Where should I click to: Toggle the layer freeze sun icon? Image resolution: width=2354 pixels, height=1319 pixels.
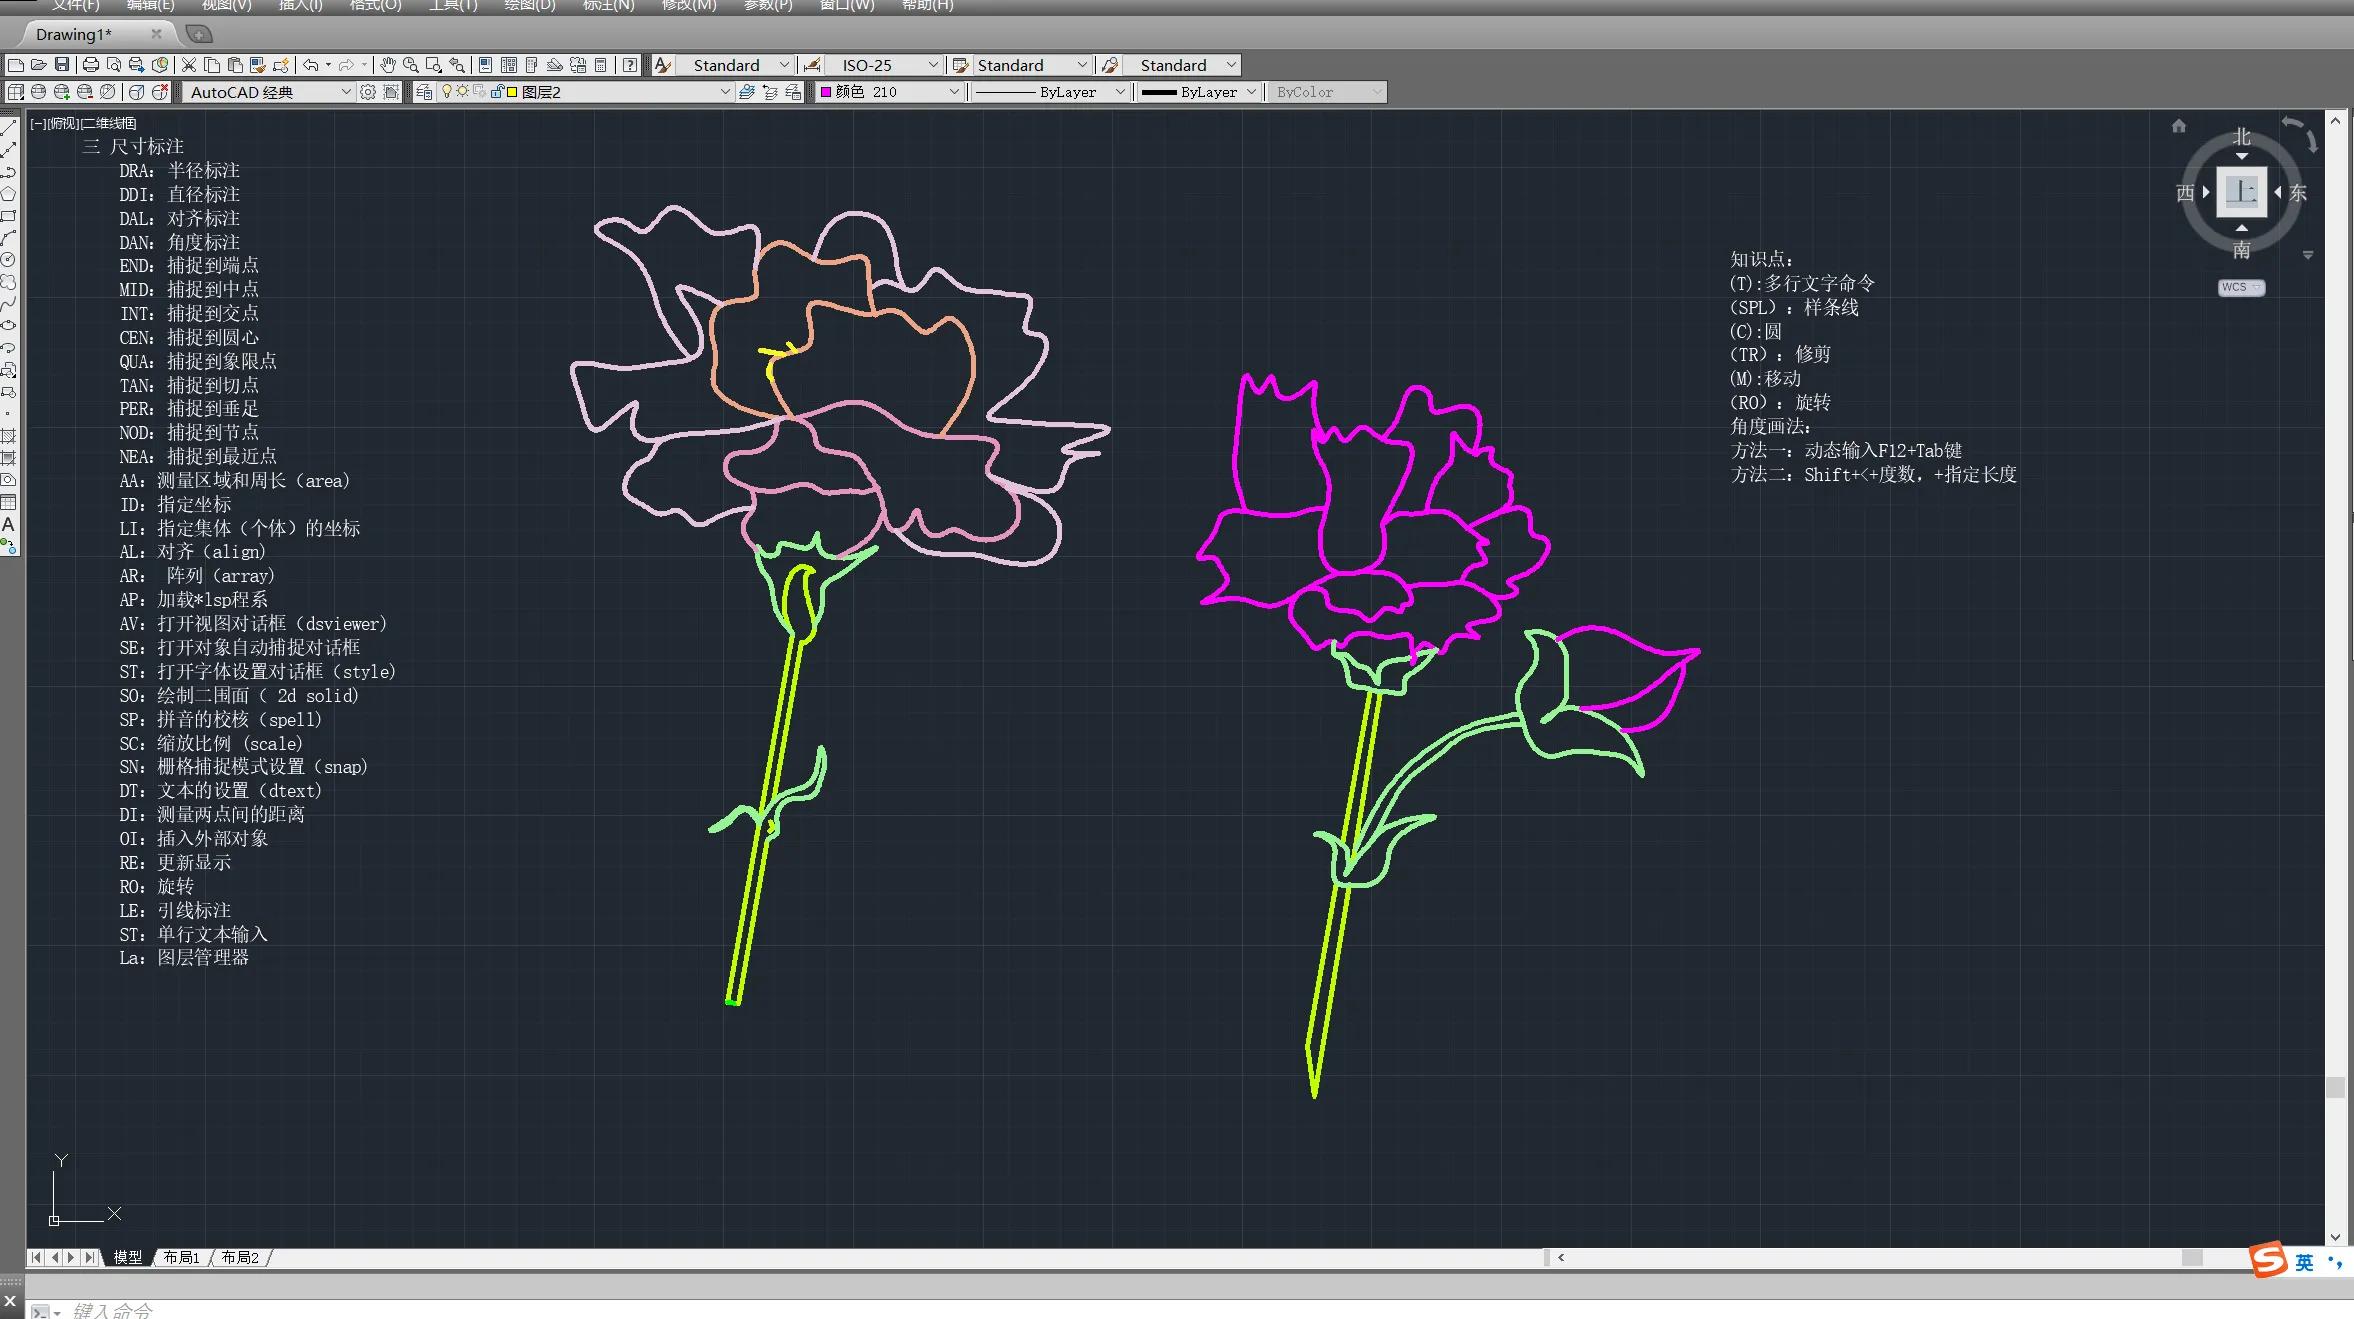[463, 92]
